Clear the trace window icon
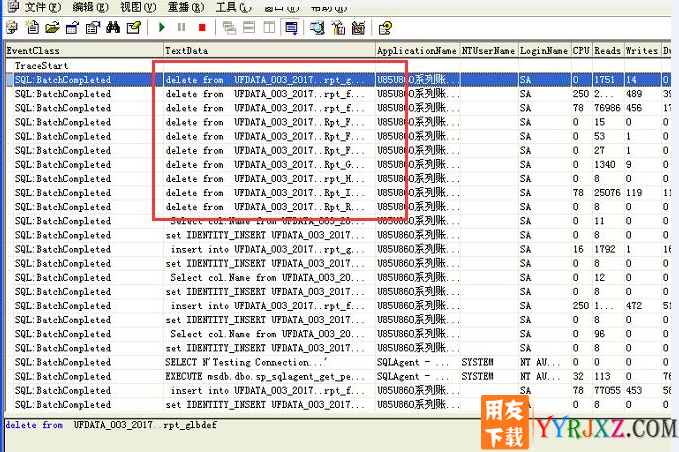 click(x=134, y=28)
